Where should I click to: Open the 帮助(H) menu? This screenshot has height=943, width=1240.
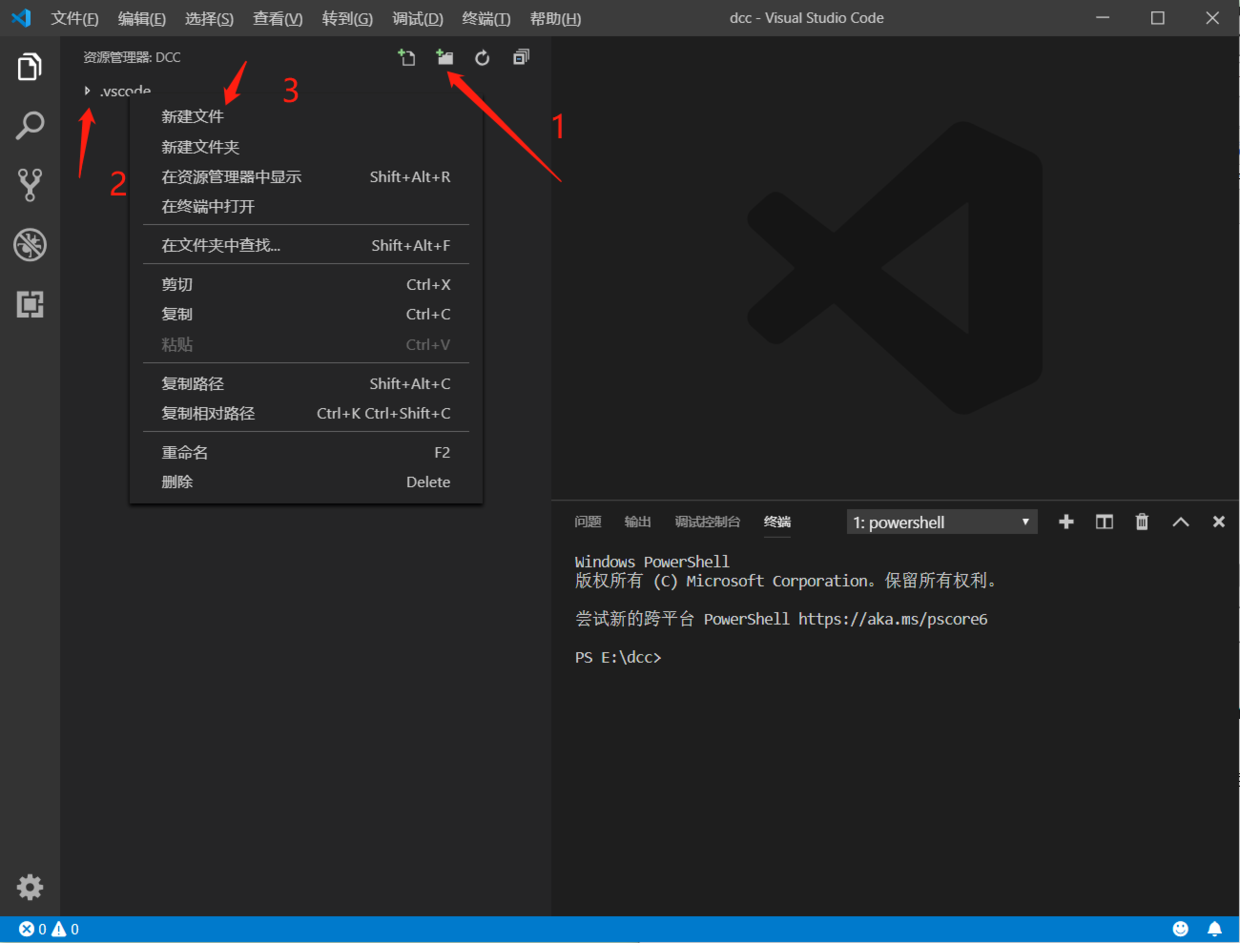coord(555,19)
